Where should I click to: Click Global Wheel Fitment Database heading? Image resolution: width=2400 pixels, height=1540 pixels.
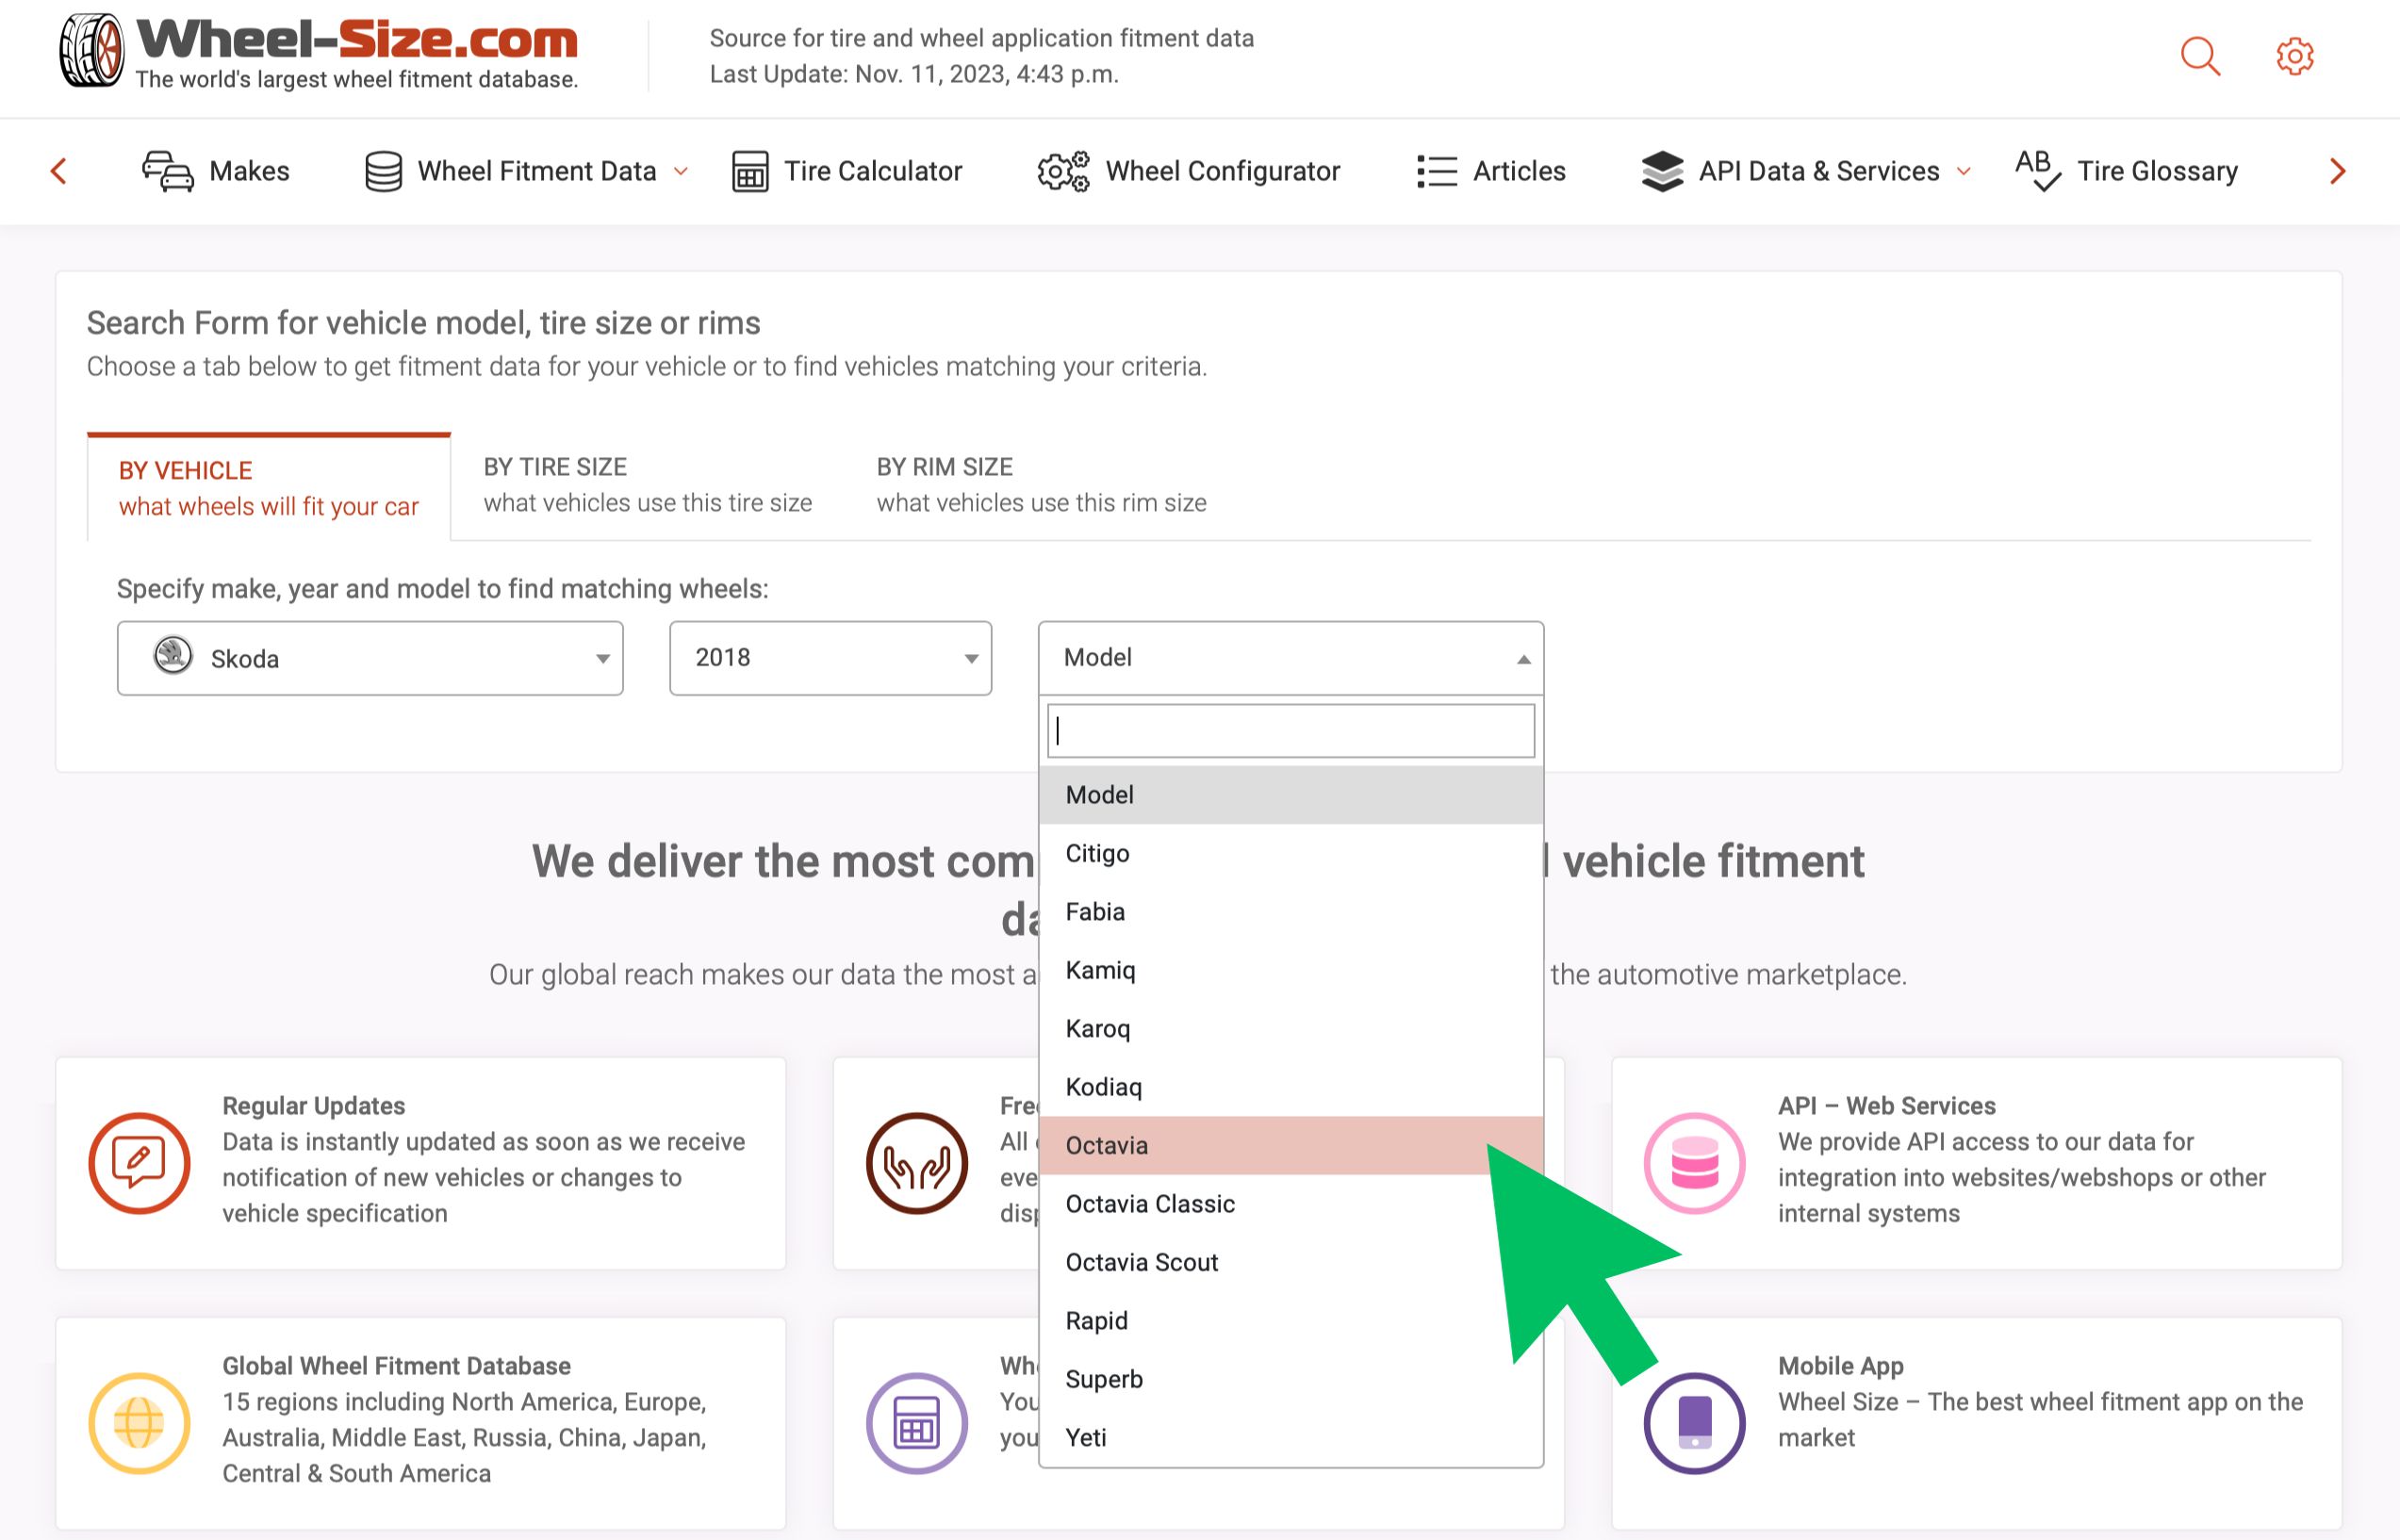(396, 1366)
